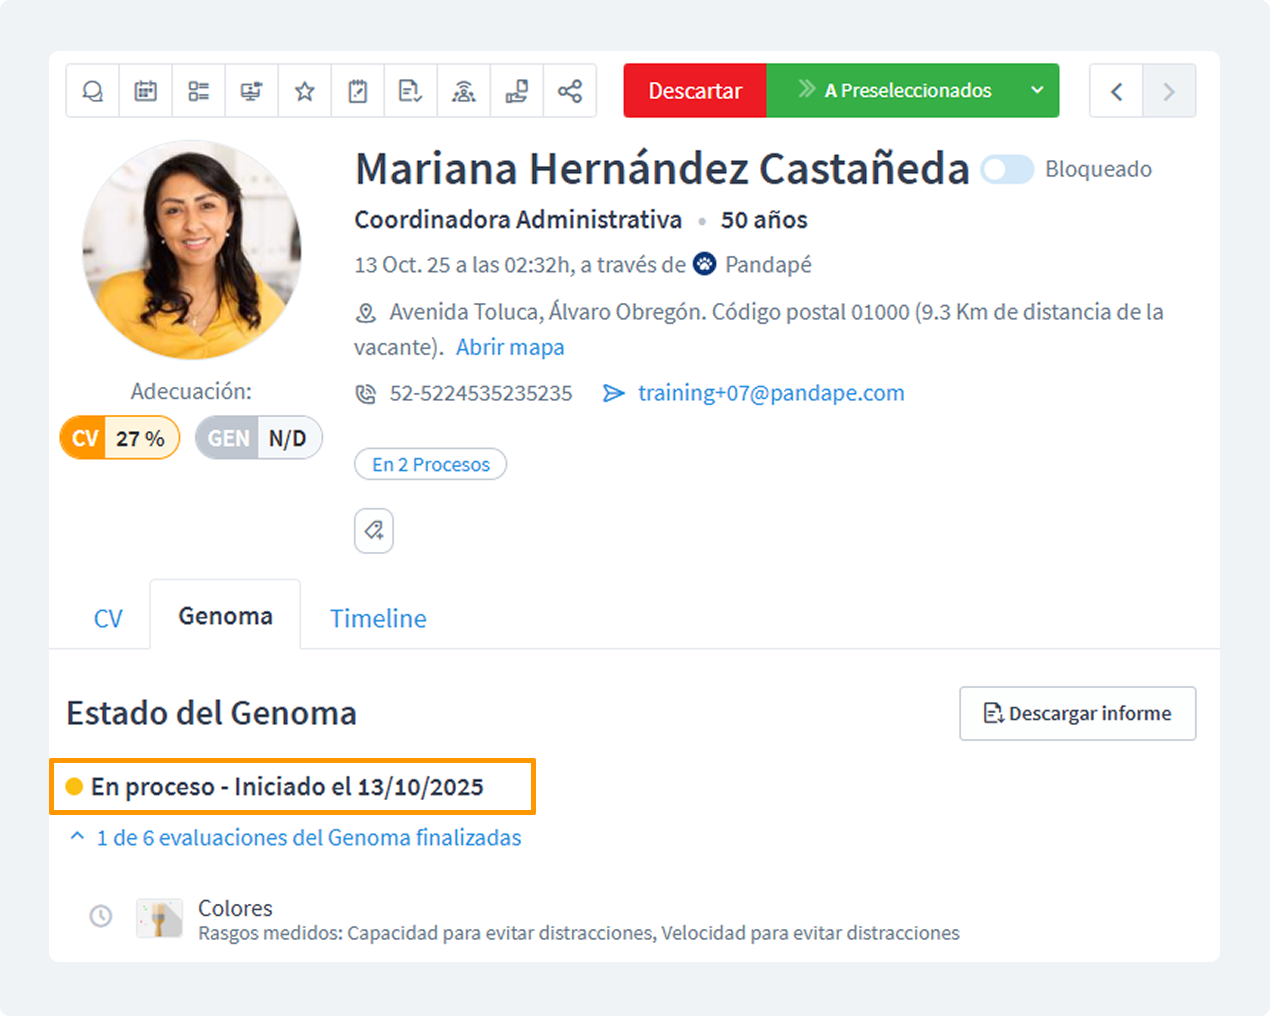The height and width of the screenshot is (1016, 1270).
Task: Switch to the Timeline tab
Action: (x=378, y=618)
